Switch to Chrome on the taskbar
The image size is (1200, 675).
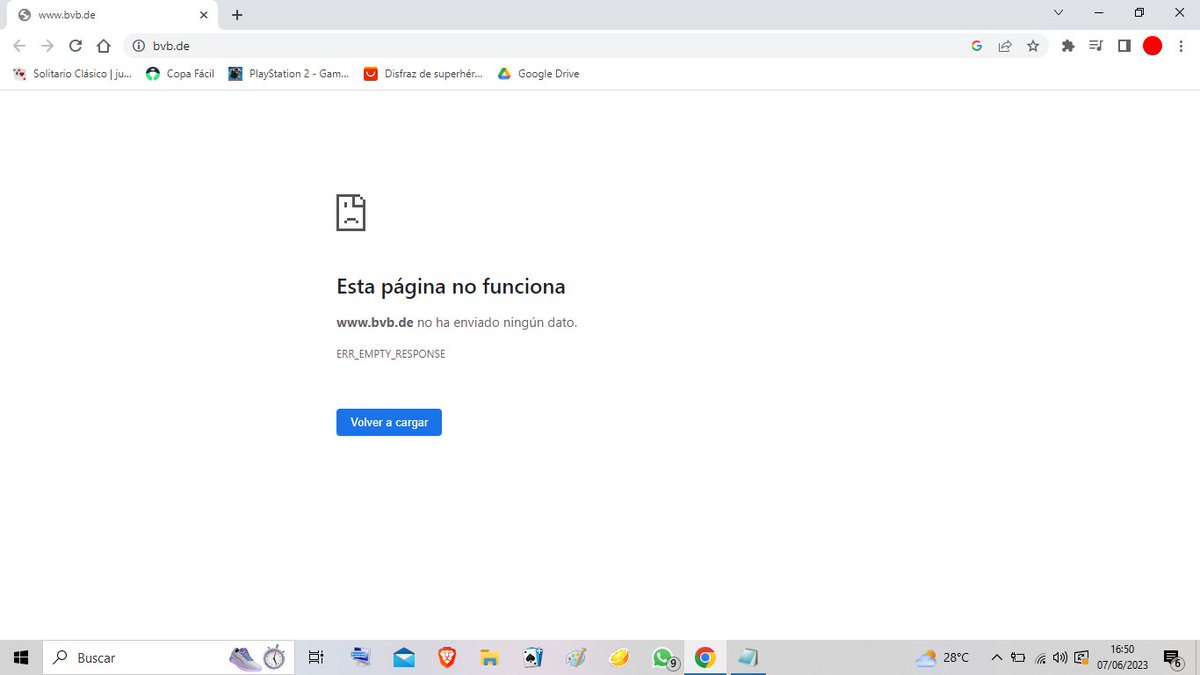[x=705, y=657]
